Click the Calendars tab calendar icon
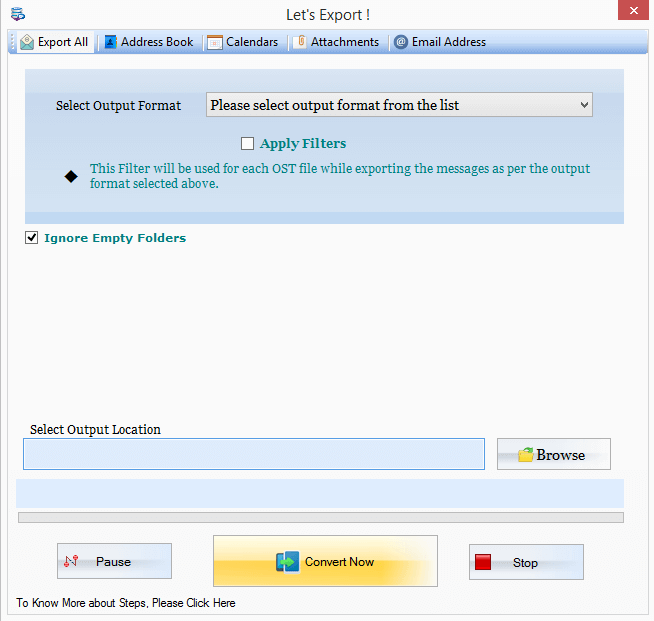Viewport: 654px width, 621px height. pyautogui.click(x=215, y=42)
